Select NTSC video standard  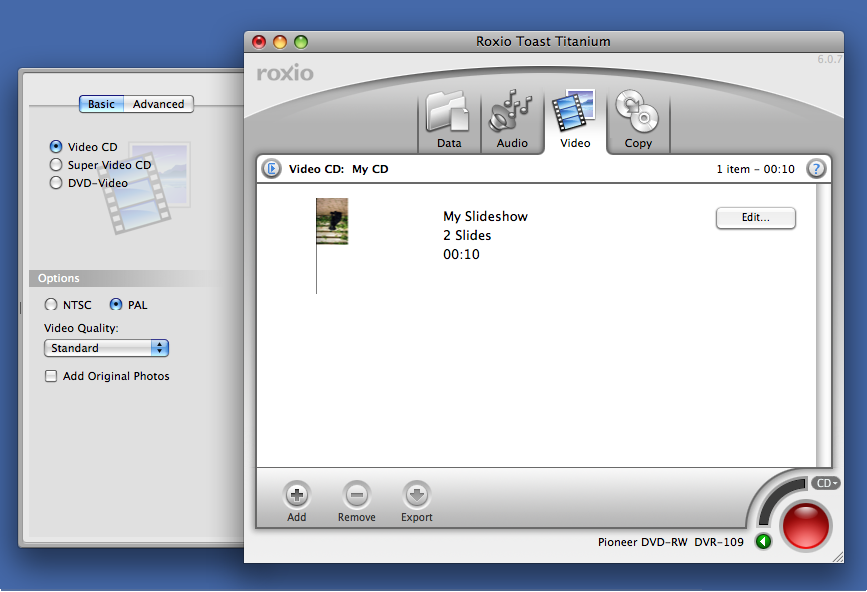(x=51, y=305)
